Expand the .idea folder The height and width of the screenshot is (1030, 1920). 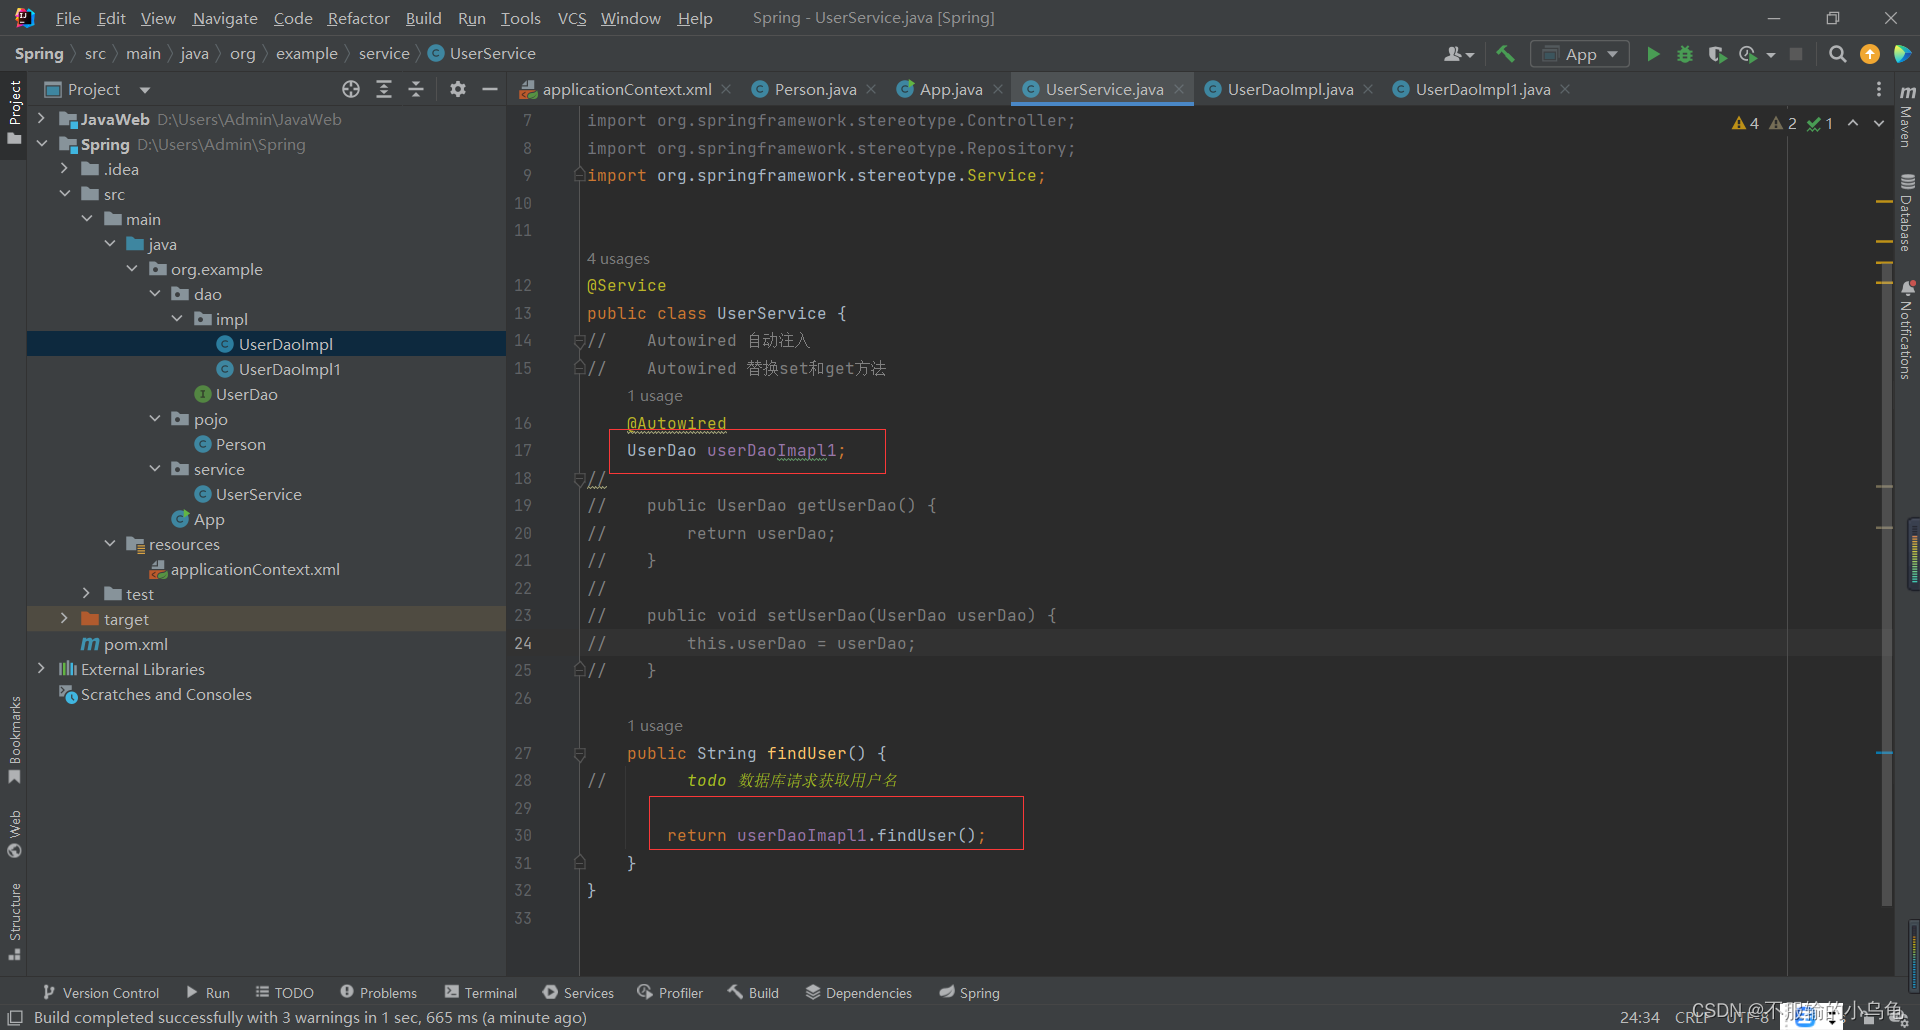point(65,169)
